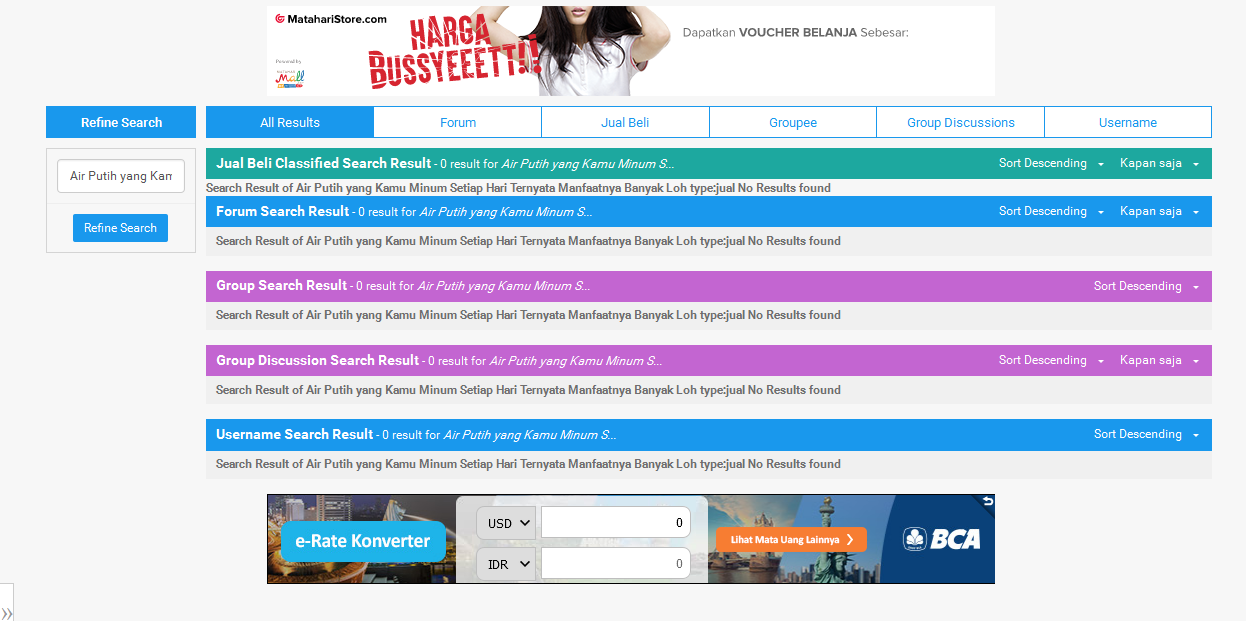Switch to the Jual Beli tab
Viewport: 1246px width, 621px height.
tap(625, 123)
